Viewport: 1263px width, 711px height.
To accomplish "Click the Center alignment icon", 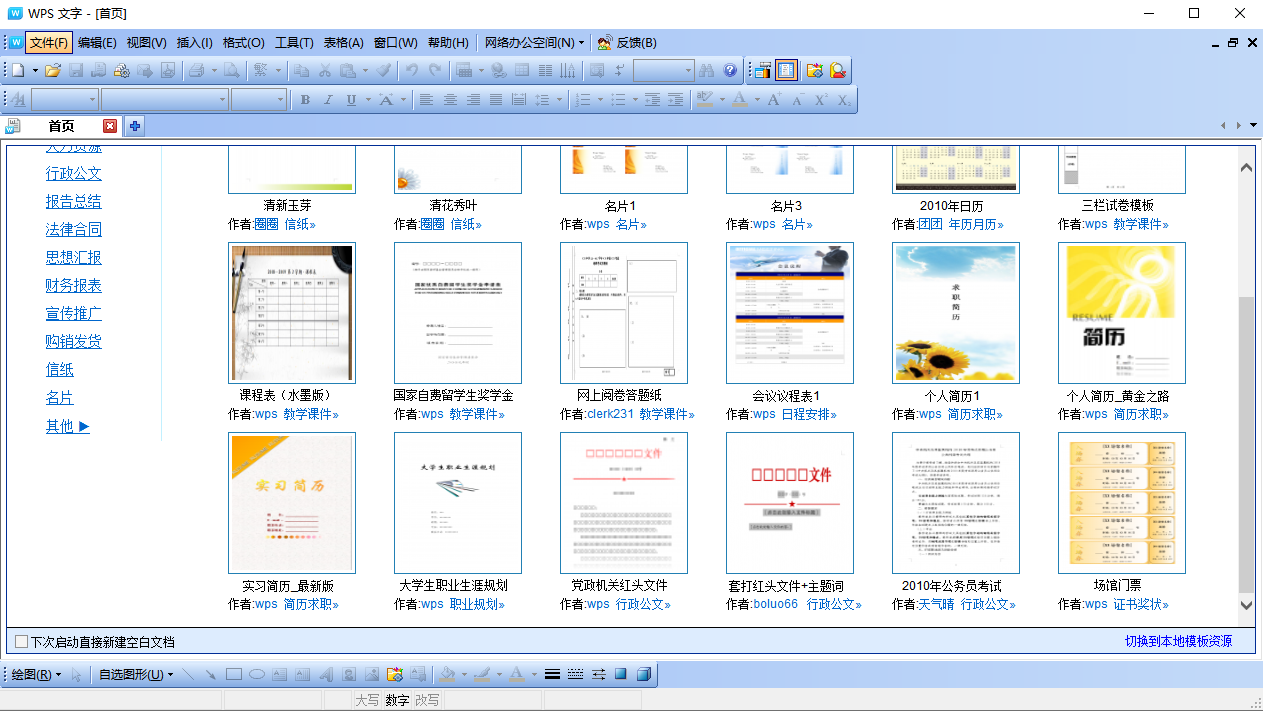I will point(449,100).
